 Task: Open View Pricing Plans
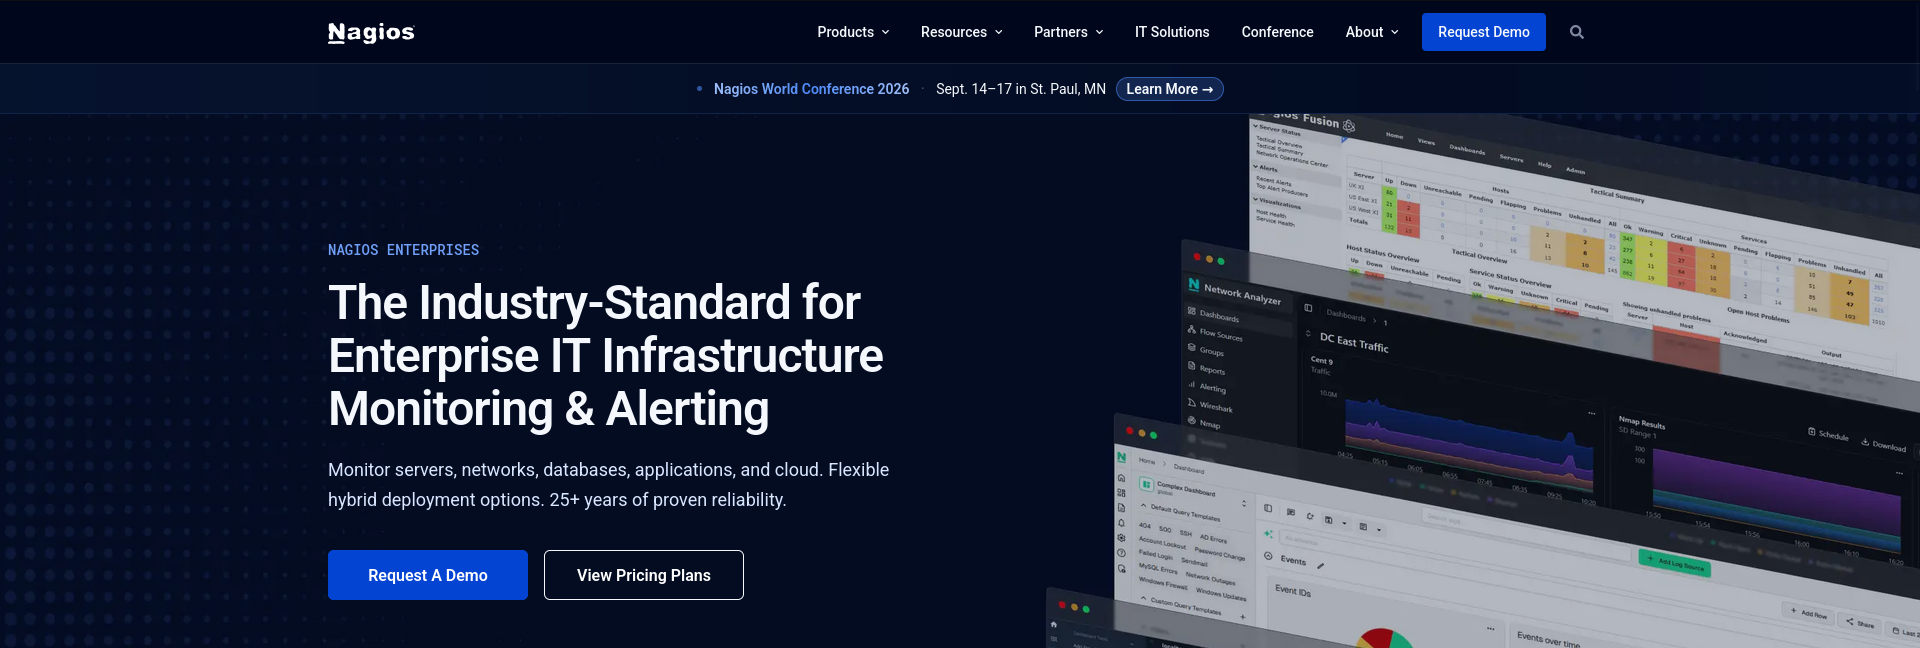pyautogui.click(x=644, y=575)
